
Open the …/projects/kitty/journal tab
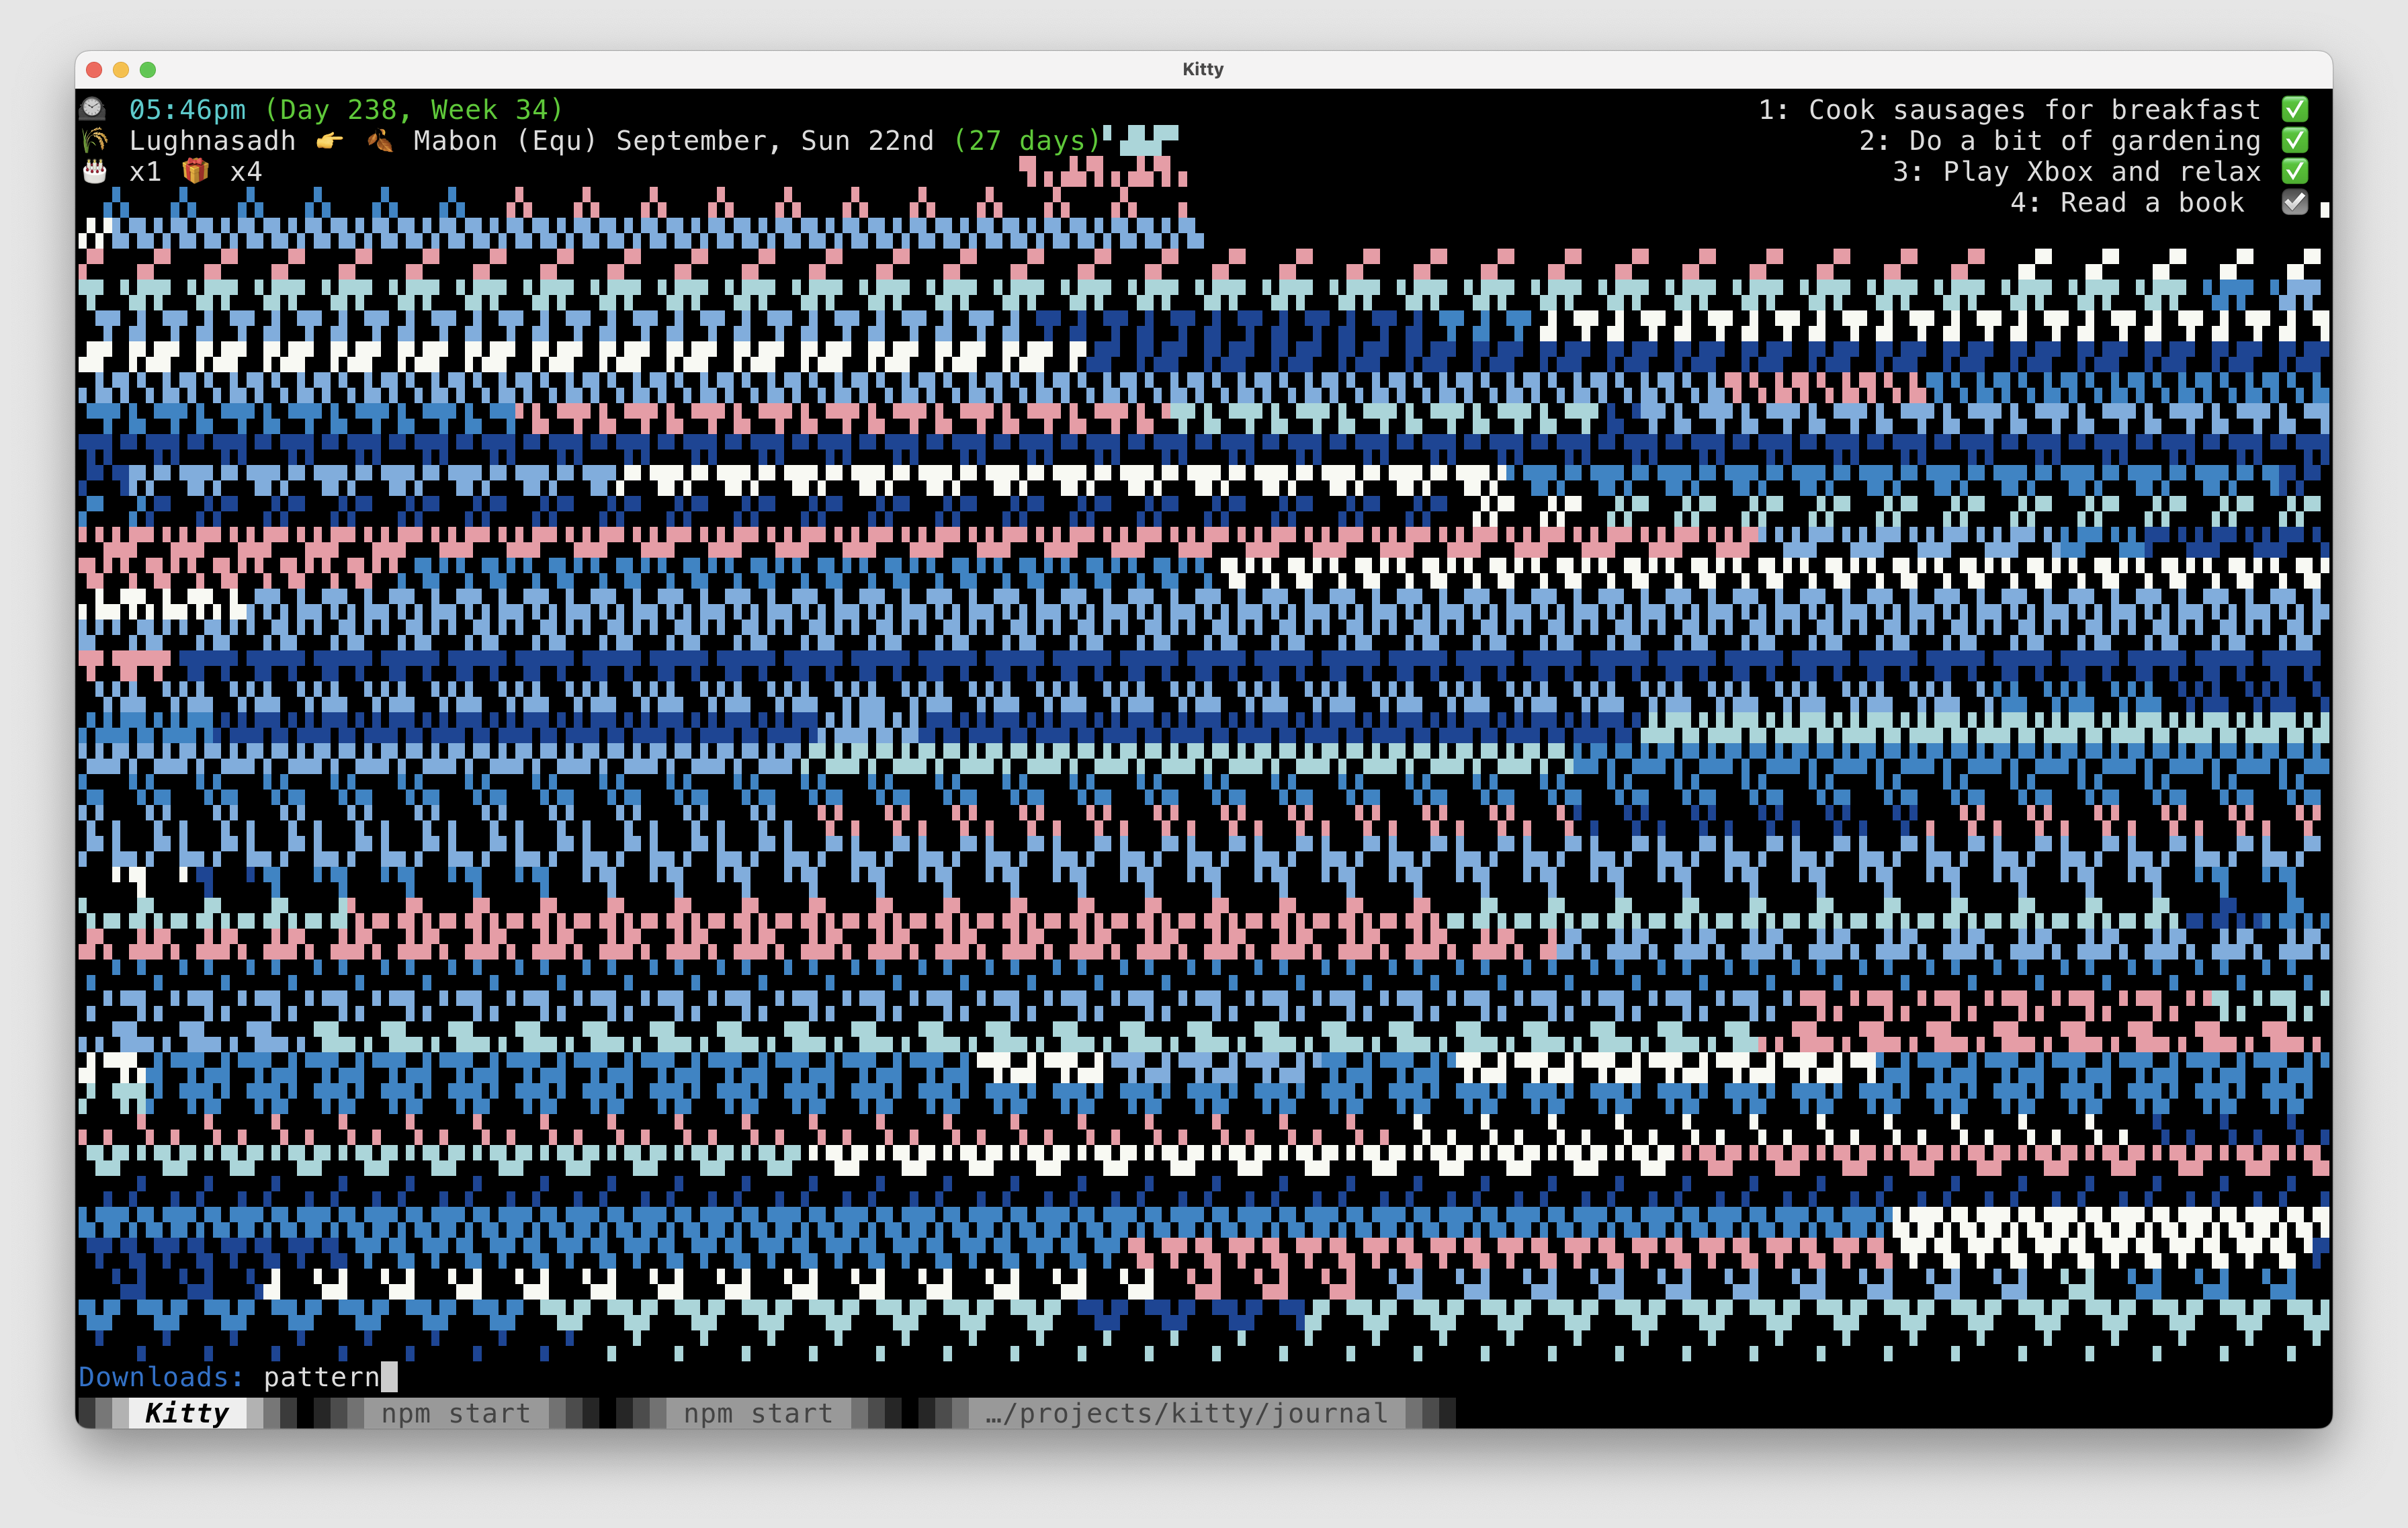(1186, 1412)
